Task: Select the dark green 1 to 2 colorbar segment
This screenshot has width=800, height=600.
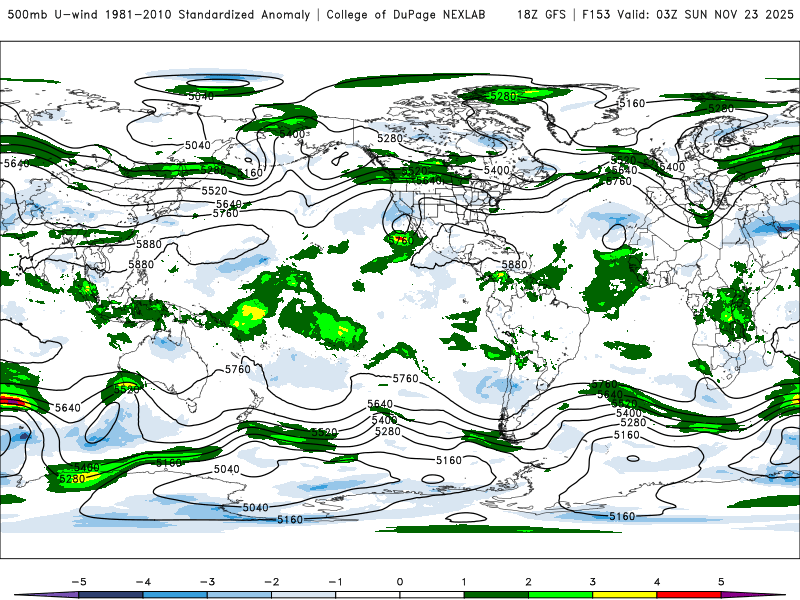Action: (x=496, y=595)
